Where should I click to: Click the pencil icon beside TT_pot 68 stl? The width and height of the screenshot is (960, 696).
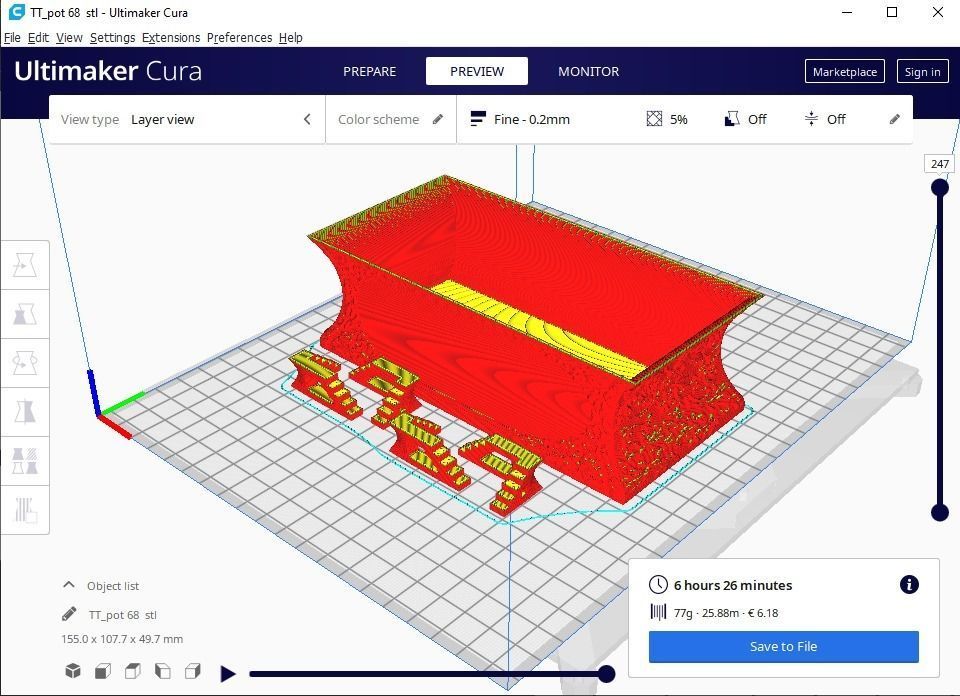coord(69,614)
